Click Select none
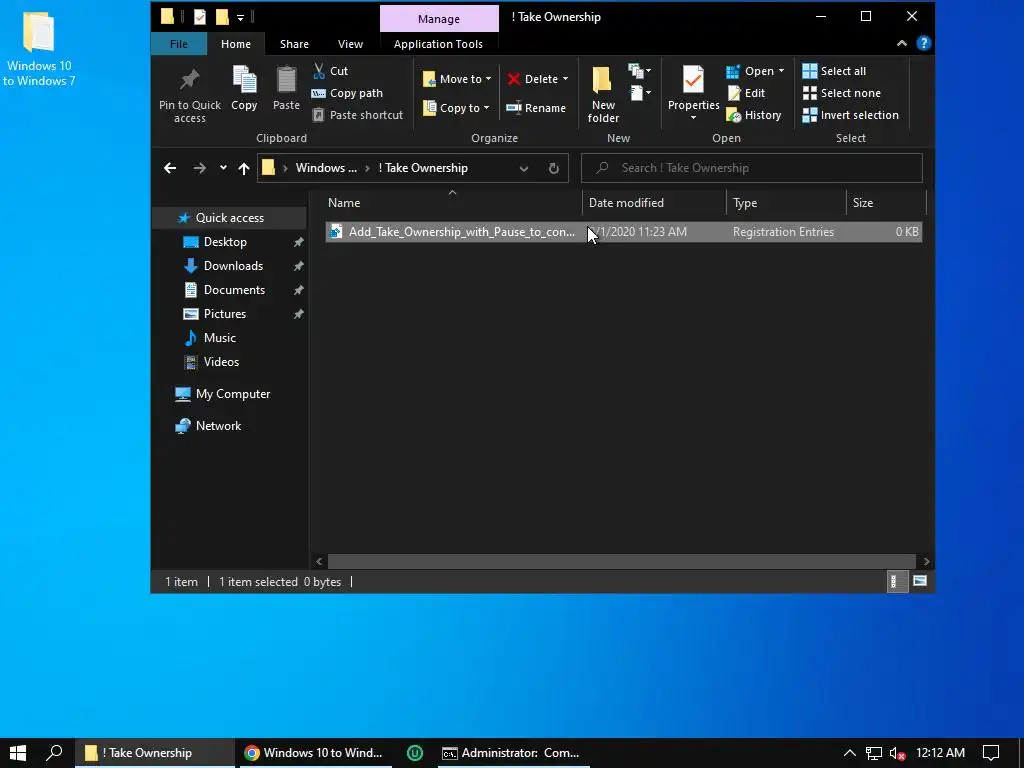Screen dimensions: 1024x768 (841, 93)
